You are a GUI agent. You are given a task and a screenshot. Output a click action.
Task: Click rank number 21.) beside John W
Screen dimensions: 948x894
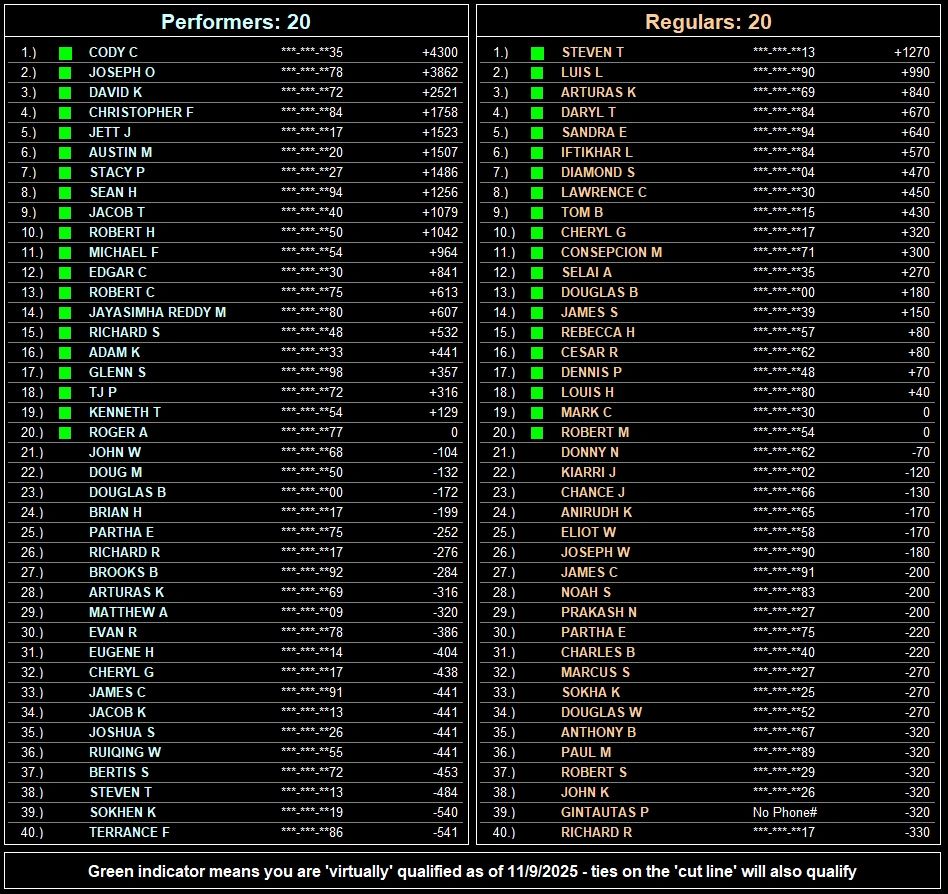point(32,452)
